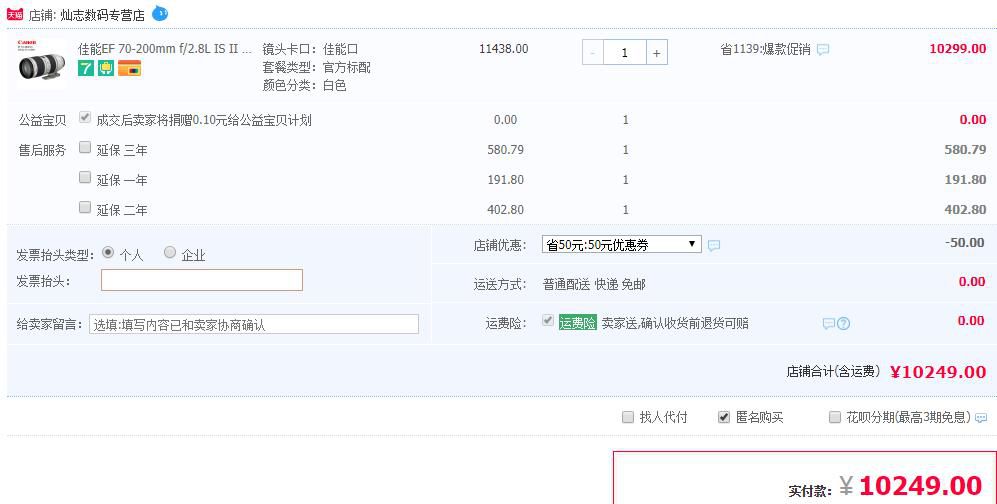Click the green 运费险 badge
This screenshot has height=504, width=997.
(577, 323)
